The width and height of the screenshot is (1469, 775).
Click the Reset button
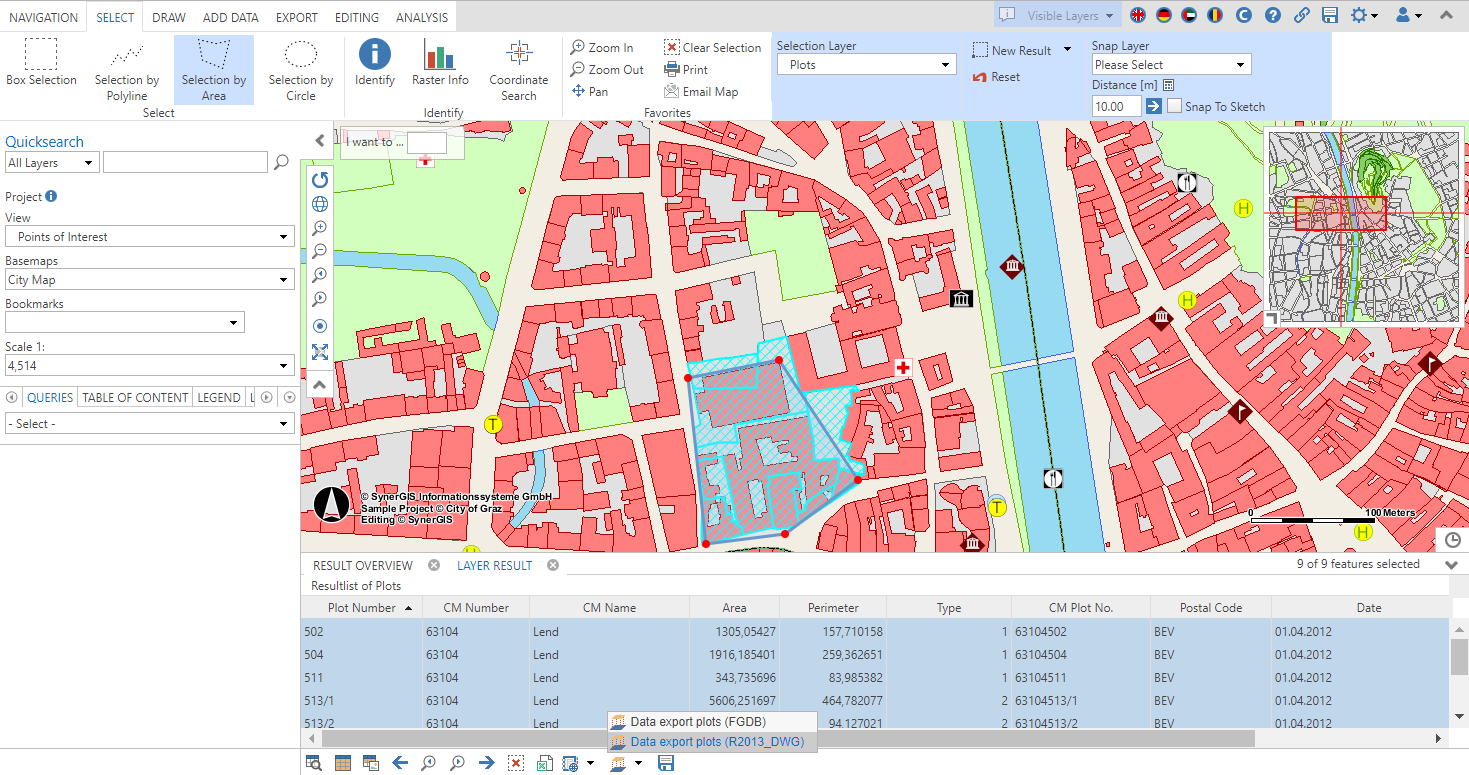point(997,75)
